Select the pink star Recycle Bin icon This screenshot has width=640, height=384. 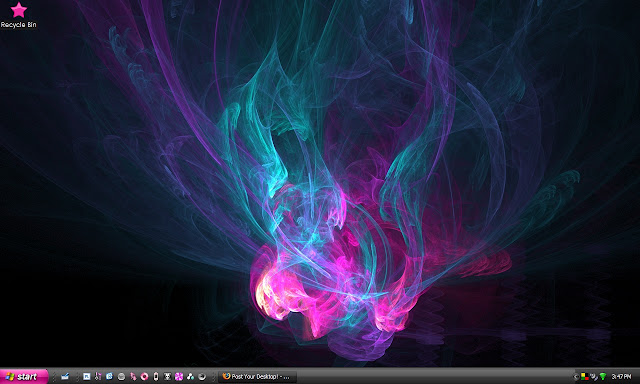coord(18,10)
